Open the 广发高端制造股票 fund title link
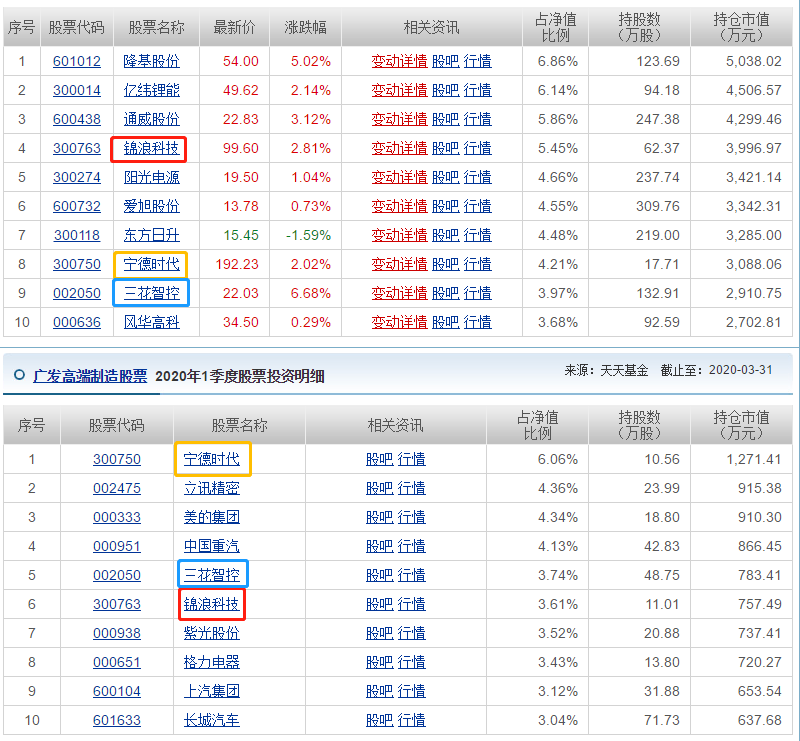 pyautogui.click(x=90, y=377)
